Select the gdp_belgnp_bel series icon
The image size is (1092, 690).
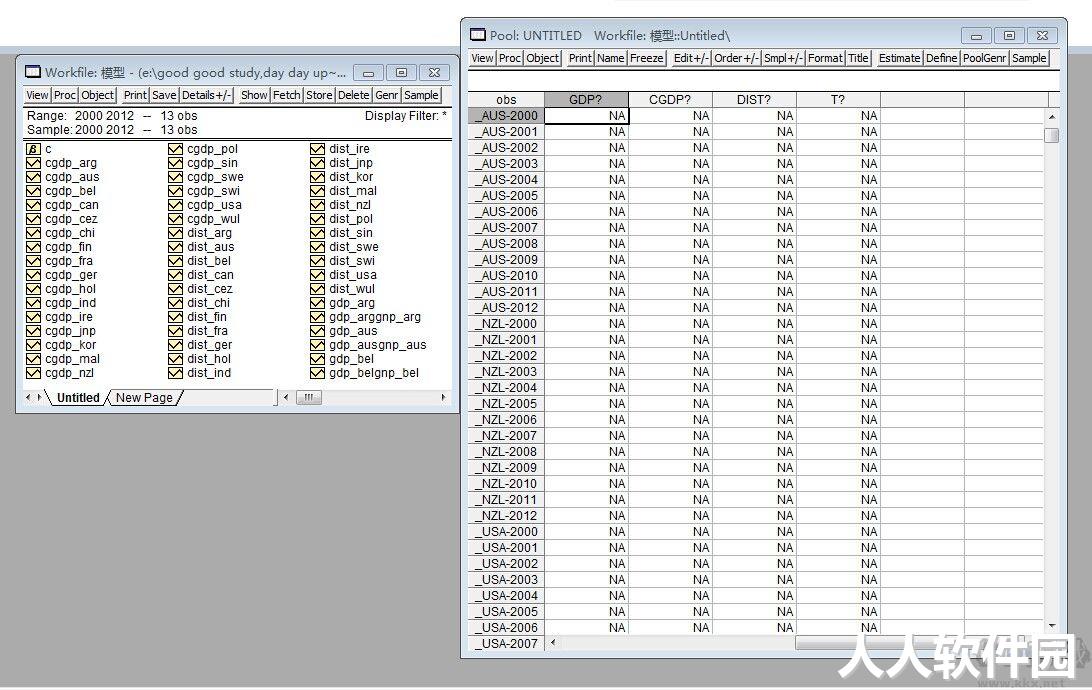pos(317,373)
